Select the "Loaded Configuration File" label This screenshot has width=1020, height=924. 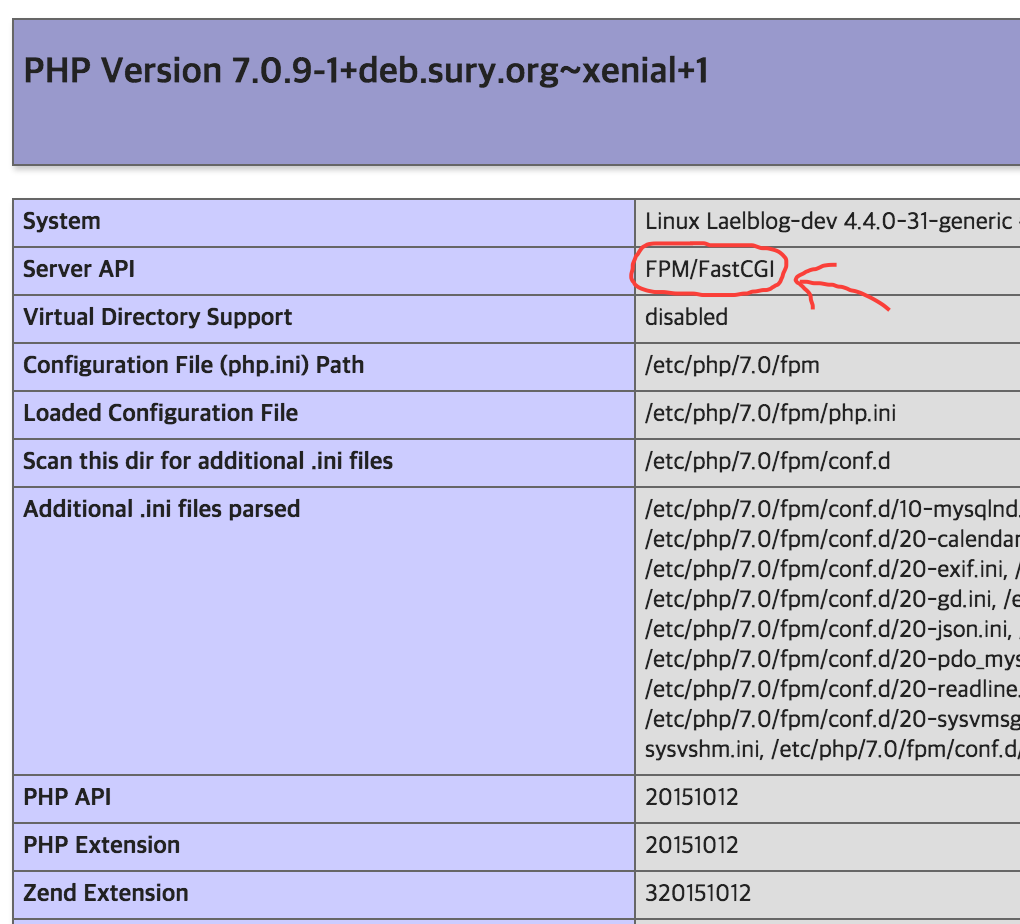click(x=161, y=413)
